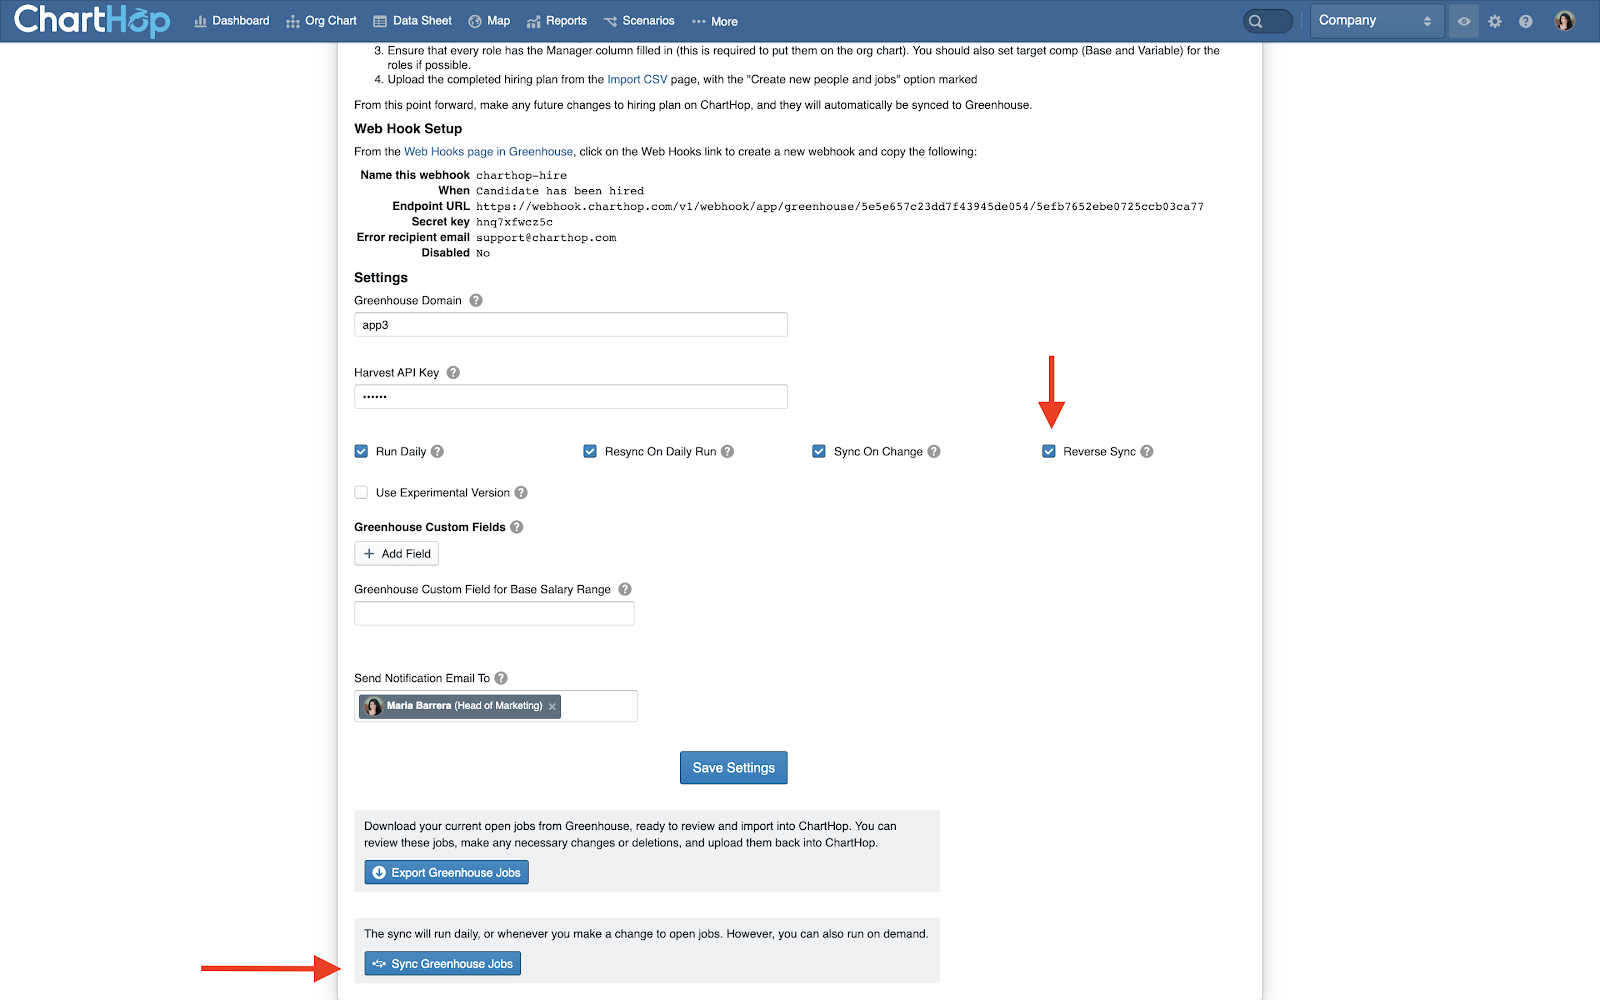This screenshot has height=1000, width=1600.
Task: Click the Base Salary Range help icon
Action: pyautogui.click(x=625, y=589)
